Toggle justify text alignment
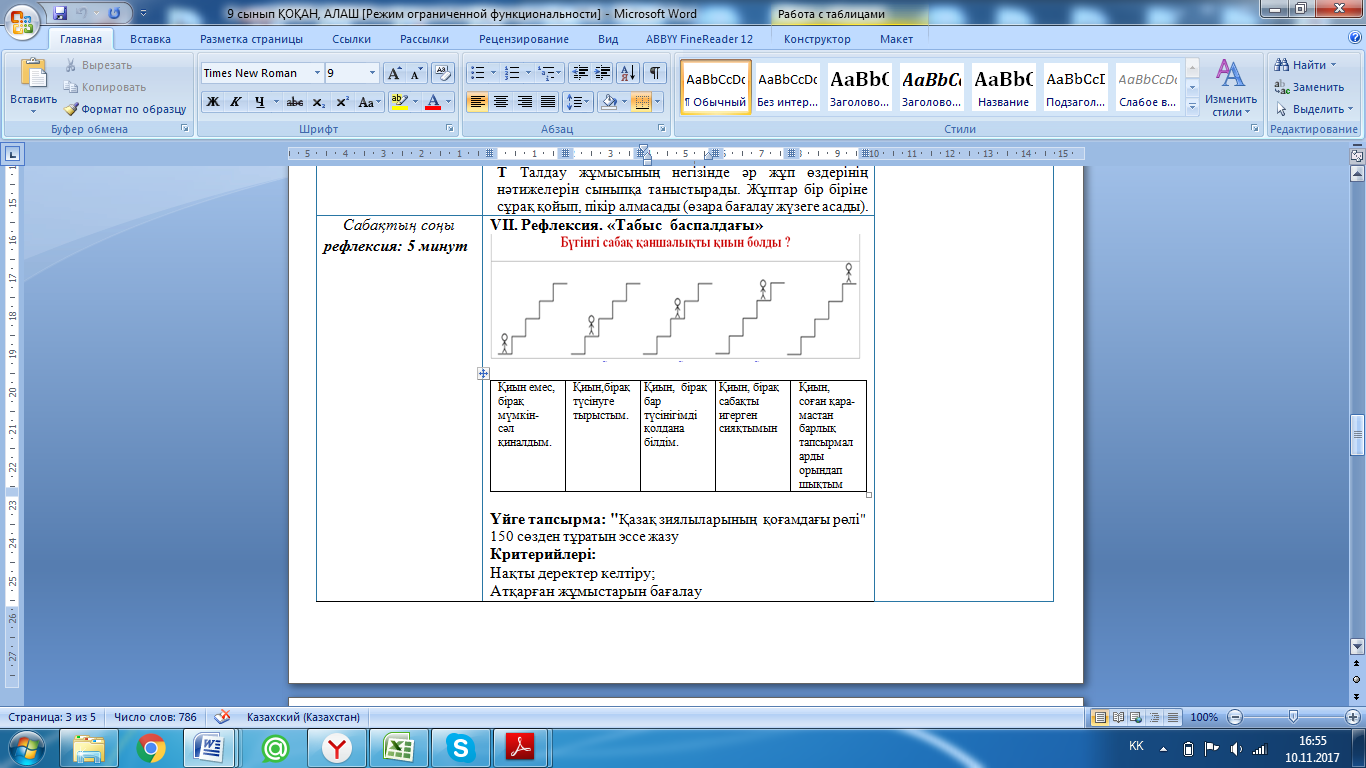 click(x=548, y=102)
